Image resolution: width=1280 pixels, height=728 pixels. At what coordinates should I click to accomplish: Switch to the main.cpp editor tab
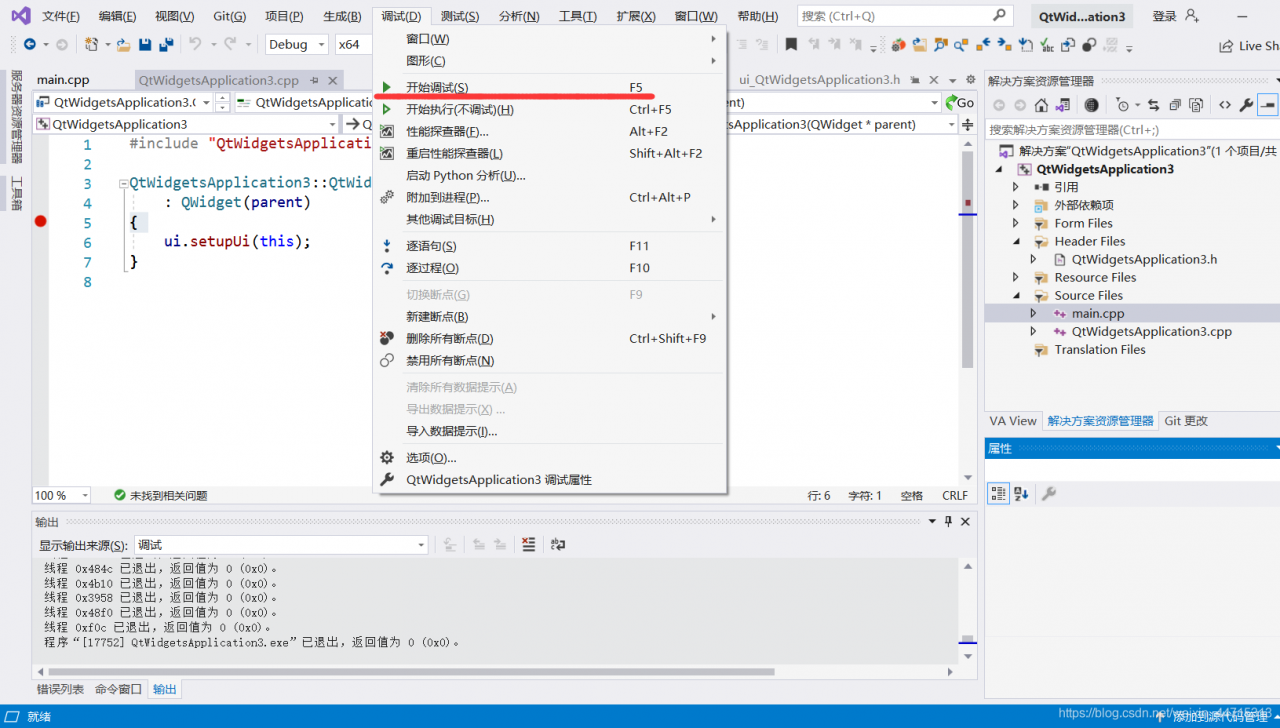(63, 80)
